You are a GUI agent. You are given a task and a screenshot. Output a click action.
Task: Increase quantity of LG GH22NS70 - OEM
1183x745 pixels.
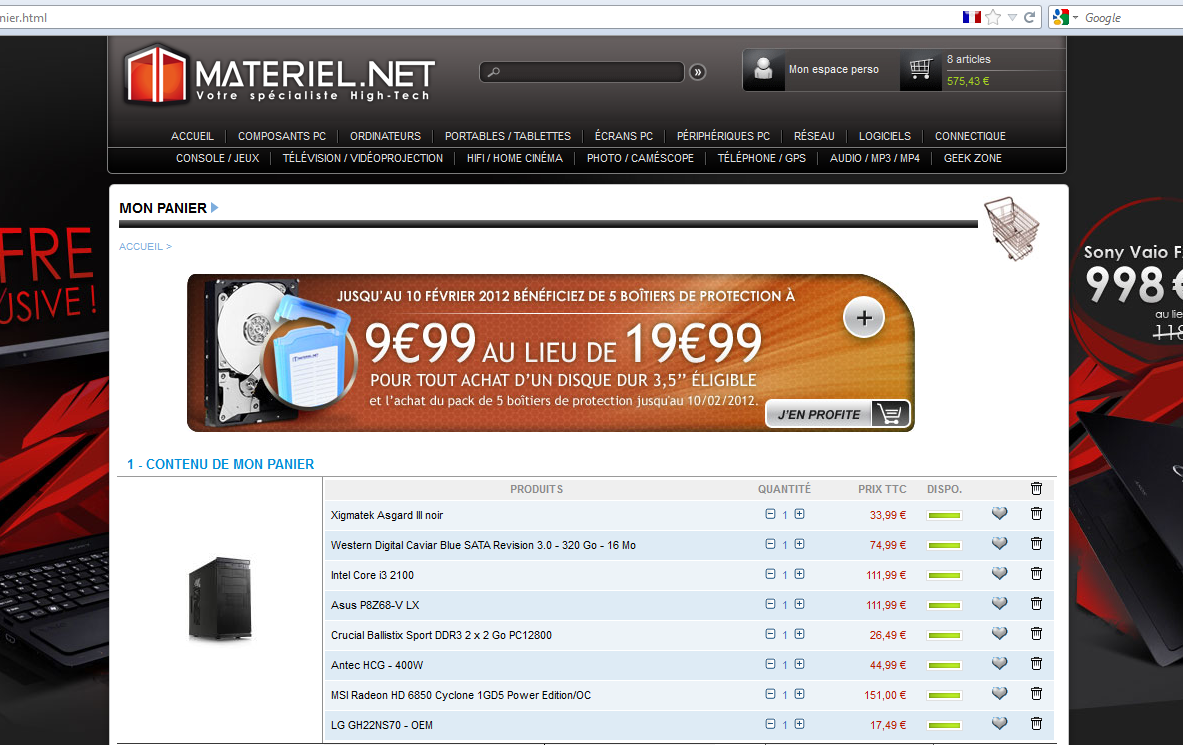pos(799,724)
